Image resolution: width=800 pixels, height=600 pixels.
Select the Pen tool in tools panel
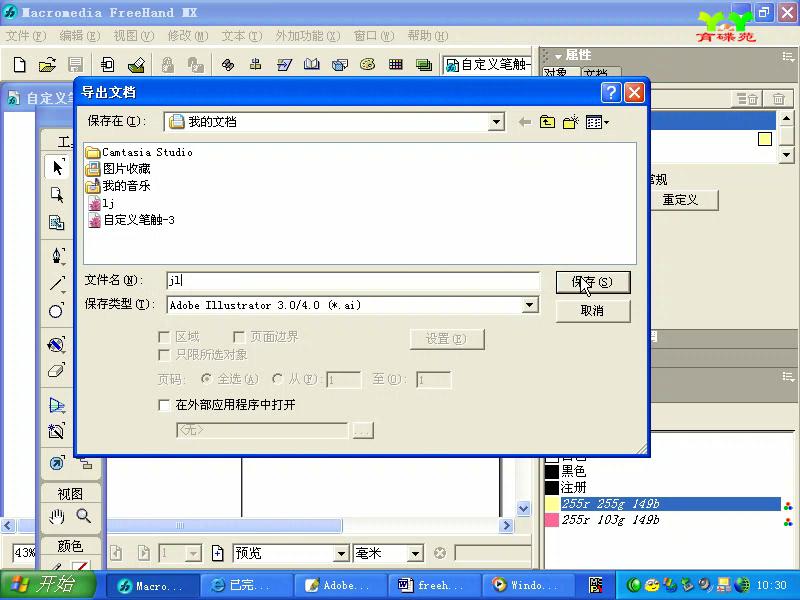pos(57,255)
